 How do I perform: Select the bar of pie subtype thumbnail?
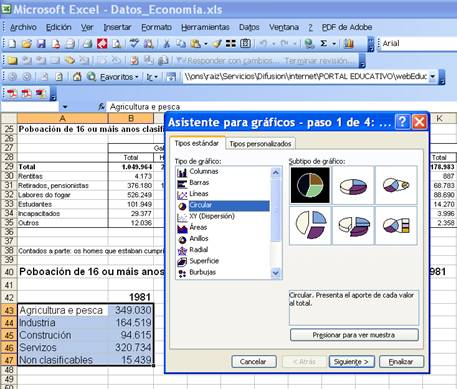point(396,225)
